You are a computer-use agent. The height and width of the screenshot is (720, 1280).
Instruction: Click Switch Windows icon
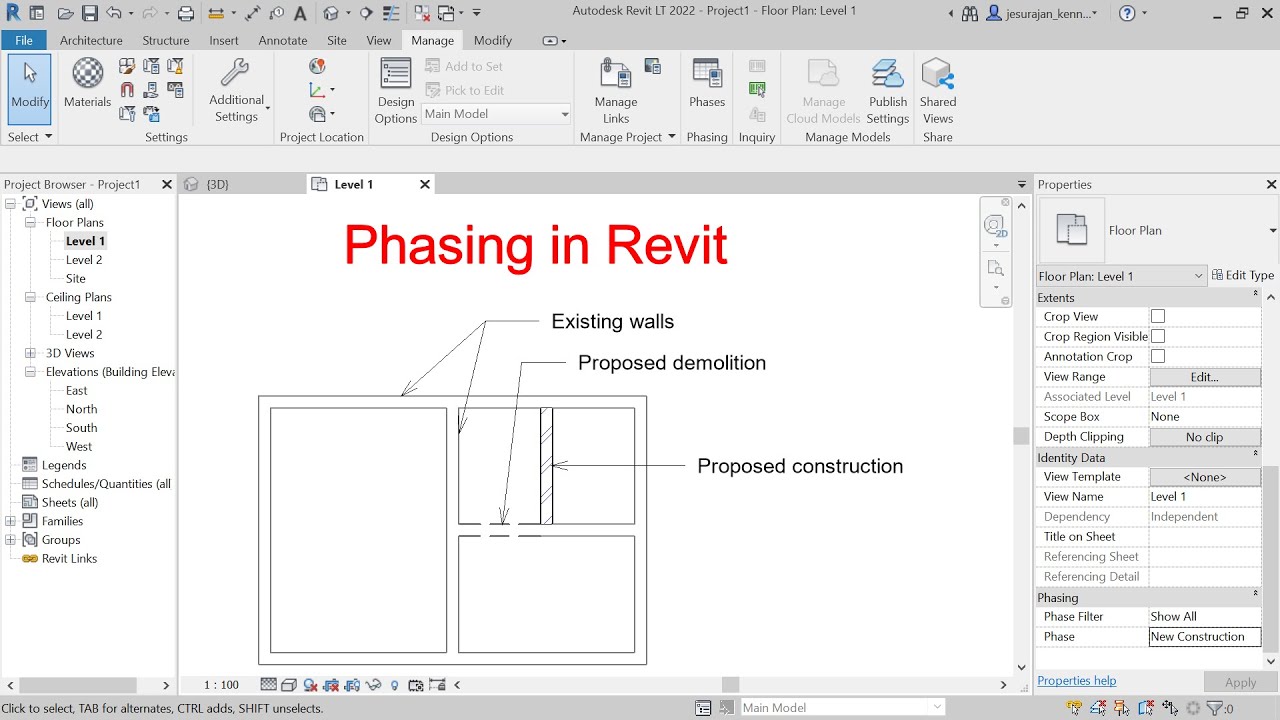click(x=446, y=13)
